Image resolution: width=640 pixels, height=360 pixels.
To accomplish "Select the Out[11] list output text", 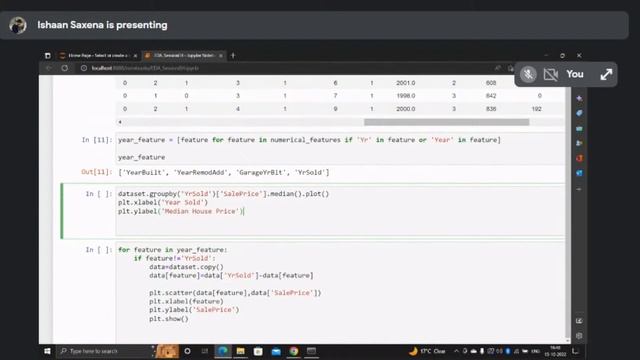I will [x=224, y=172].
